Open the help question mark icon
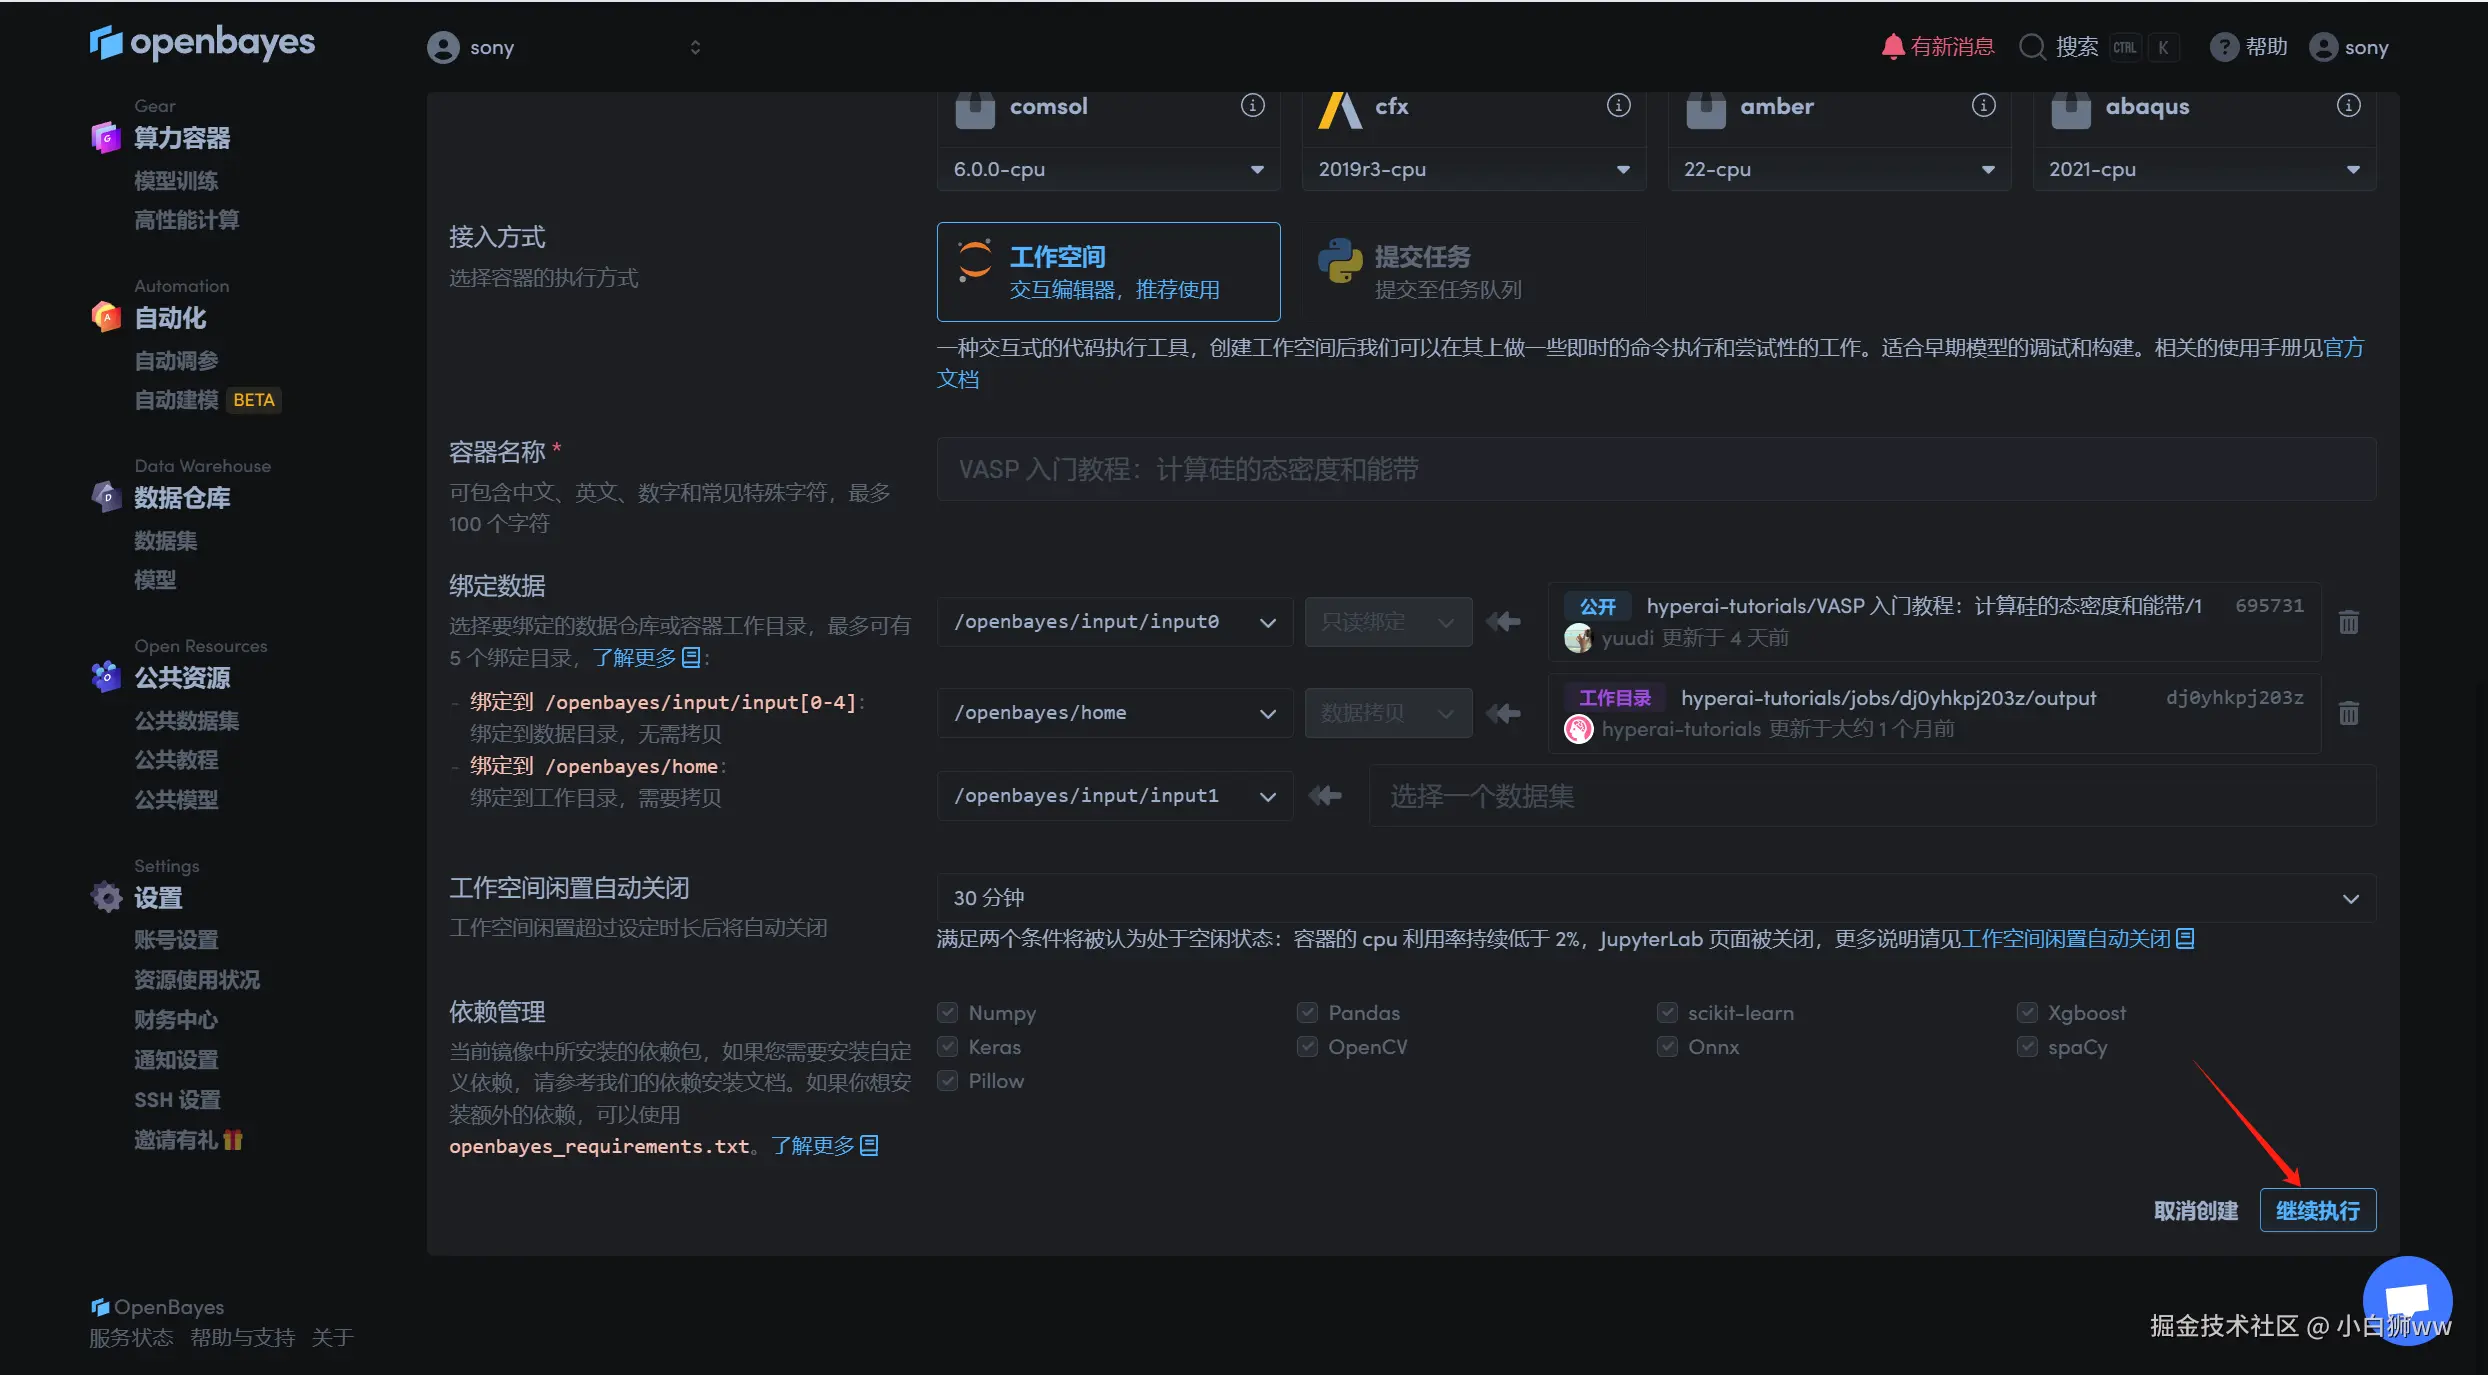The image size is (2488, 1375). 2223,47
